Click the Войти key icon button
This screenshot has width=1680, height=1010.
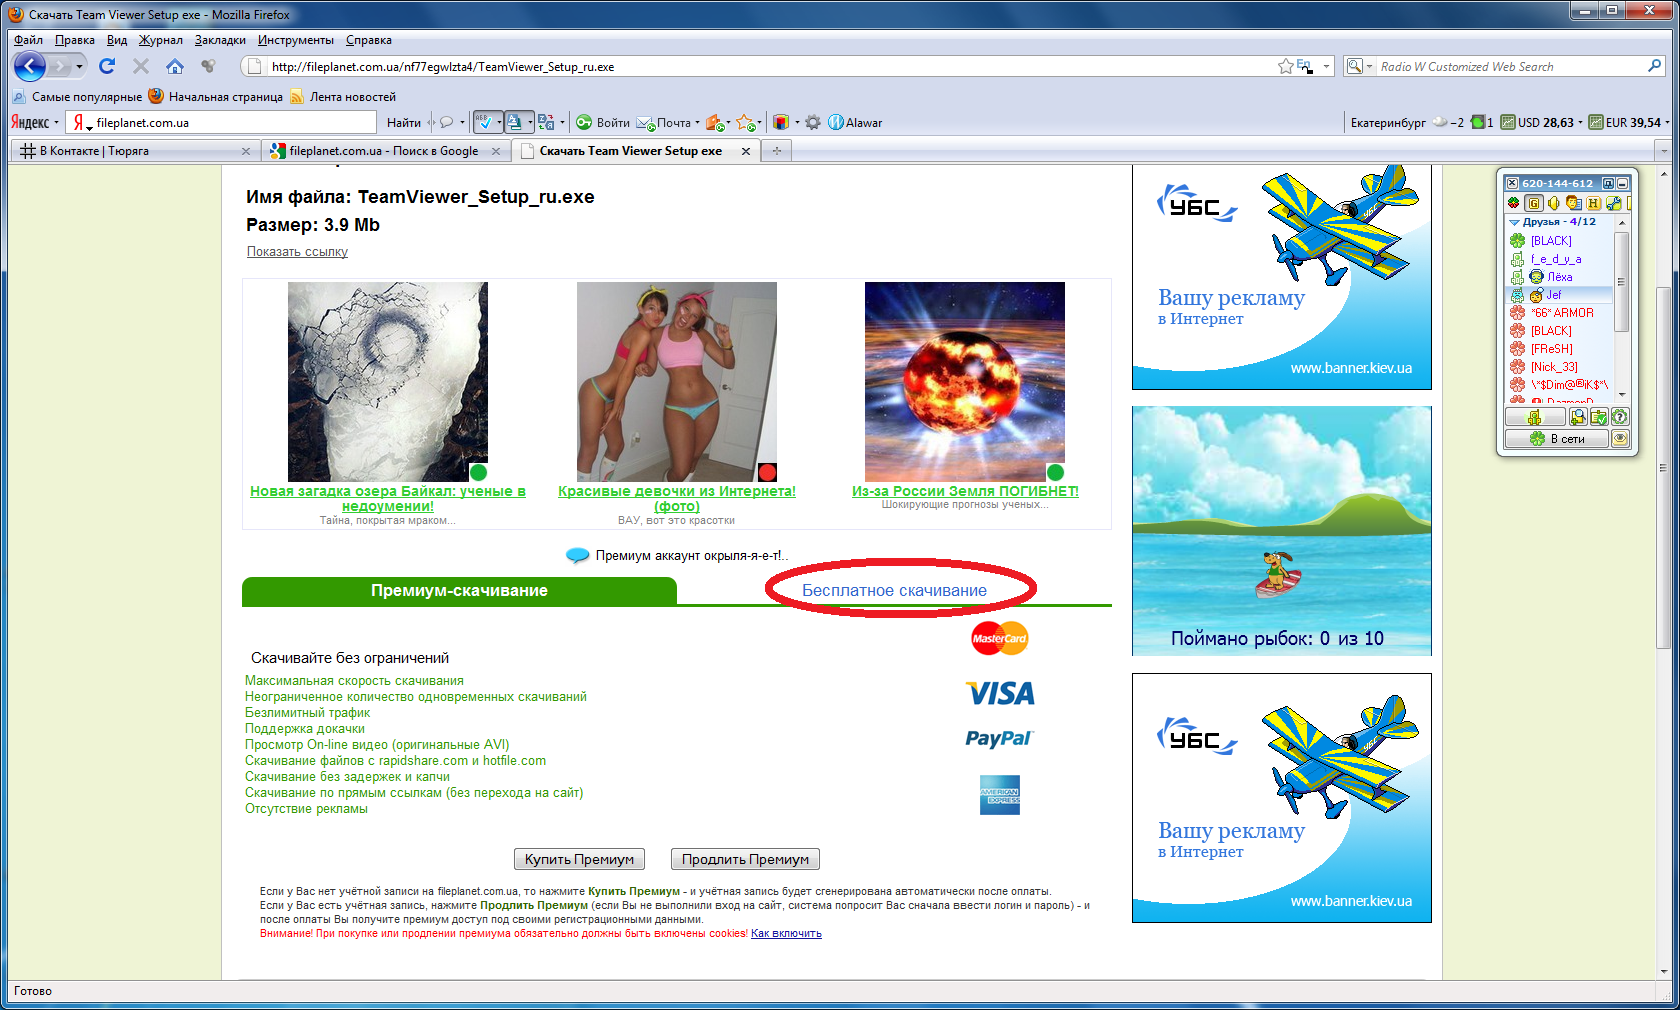pos(603,122)
